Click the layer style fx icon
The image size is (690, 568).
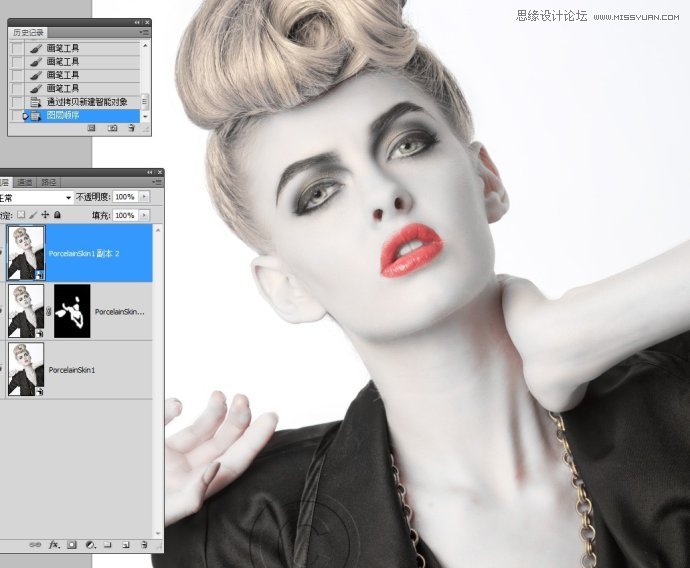[54, 545]
